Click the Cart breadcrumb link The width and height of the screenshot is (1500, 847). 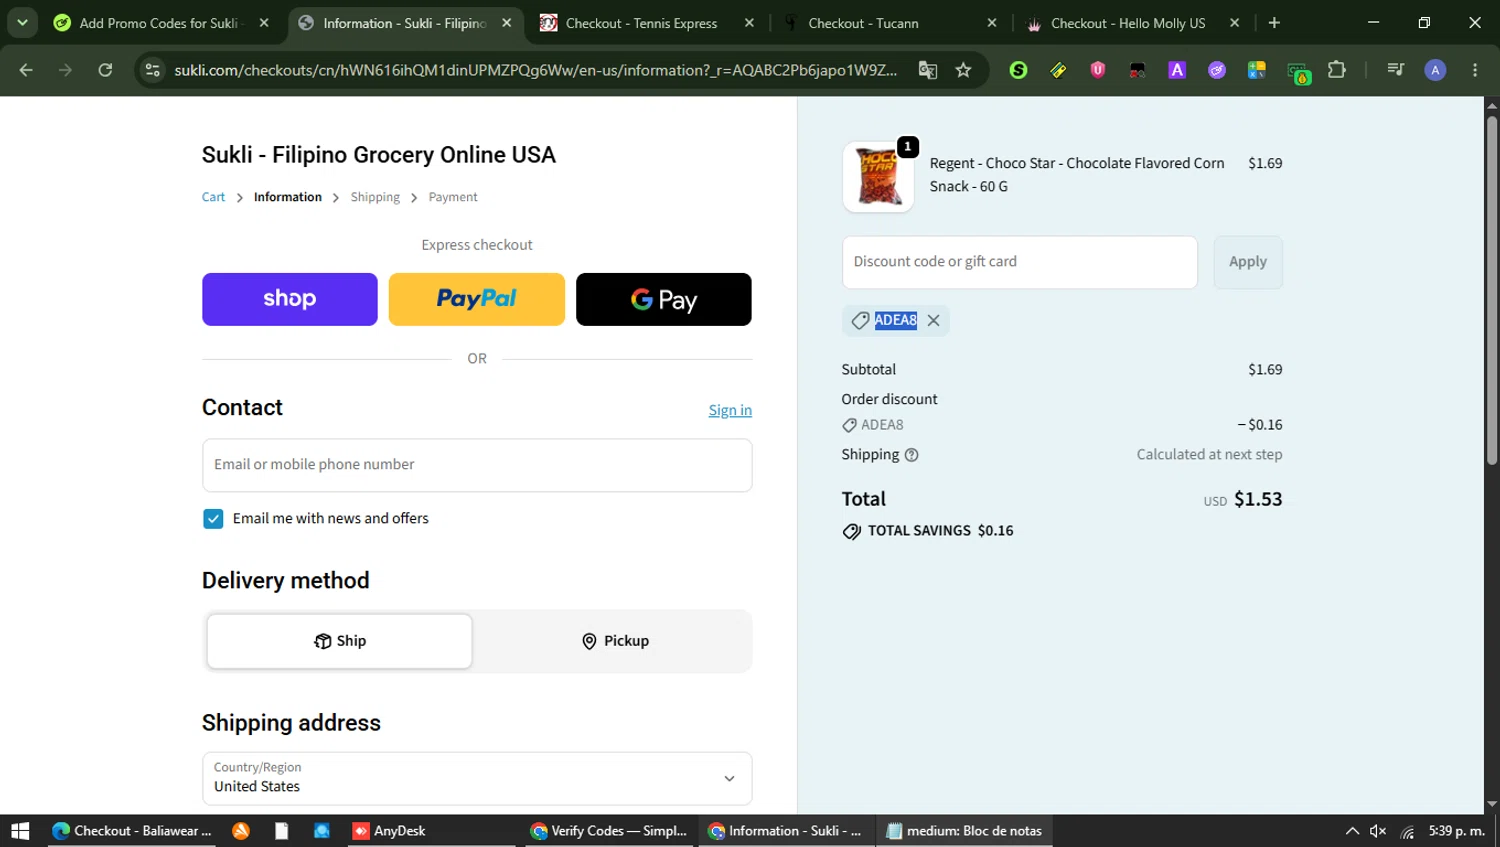213,197
